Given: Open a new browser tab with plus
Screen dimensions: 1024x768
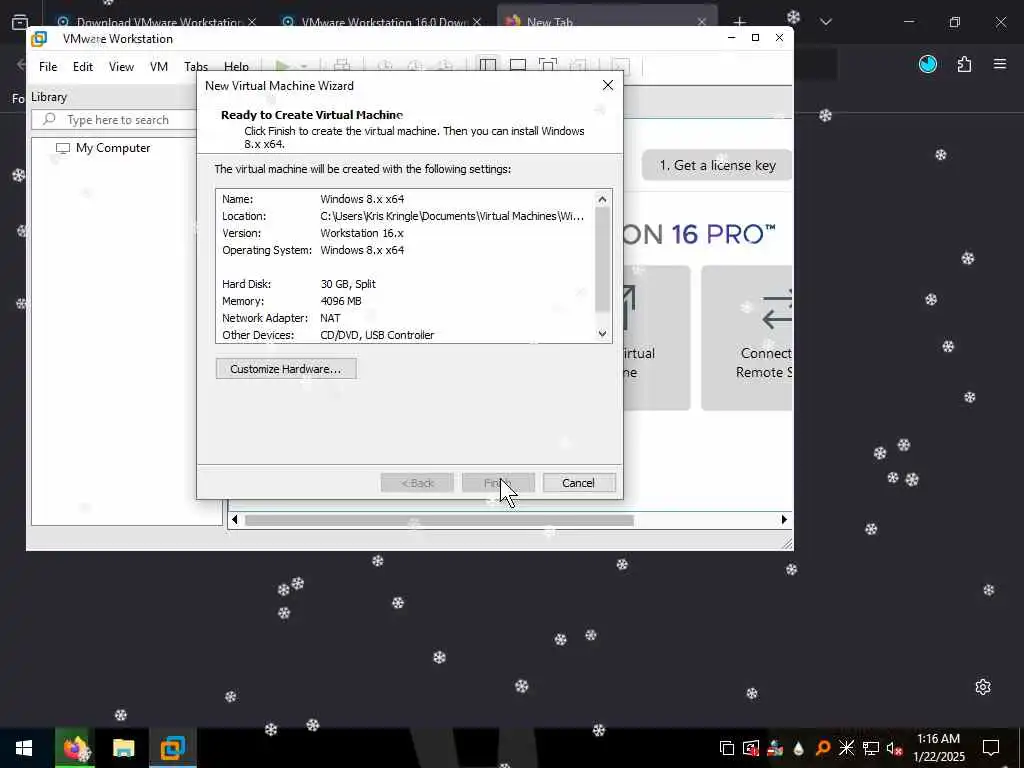Looking at the screenshot, I should coord(739,22).
